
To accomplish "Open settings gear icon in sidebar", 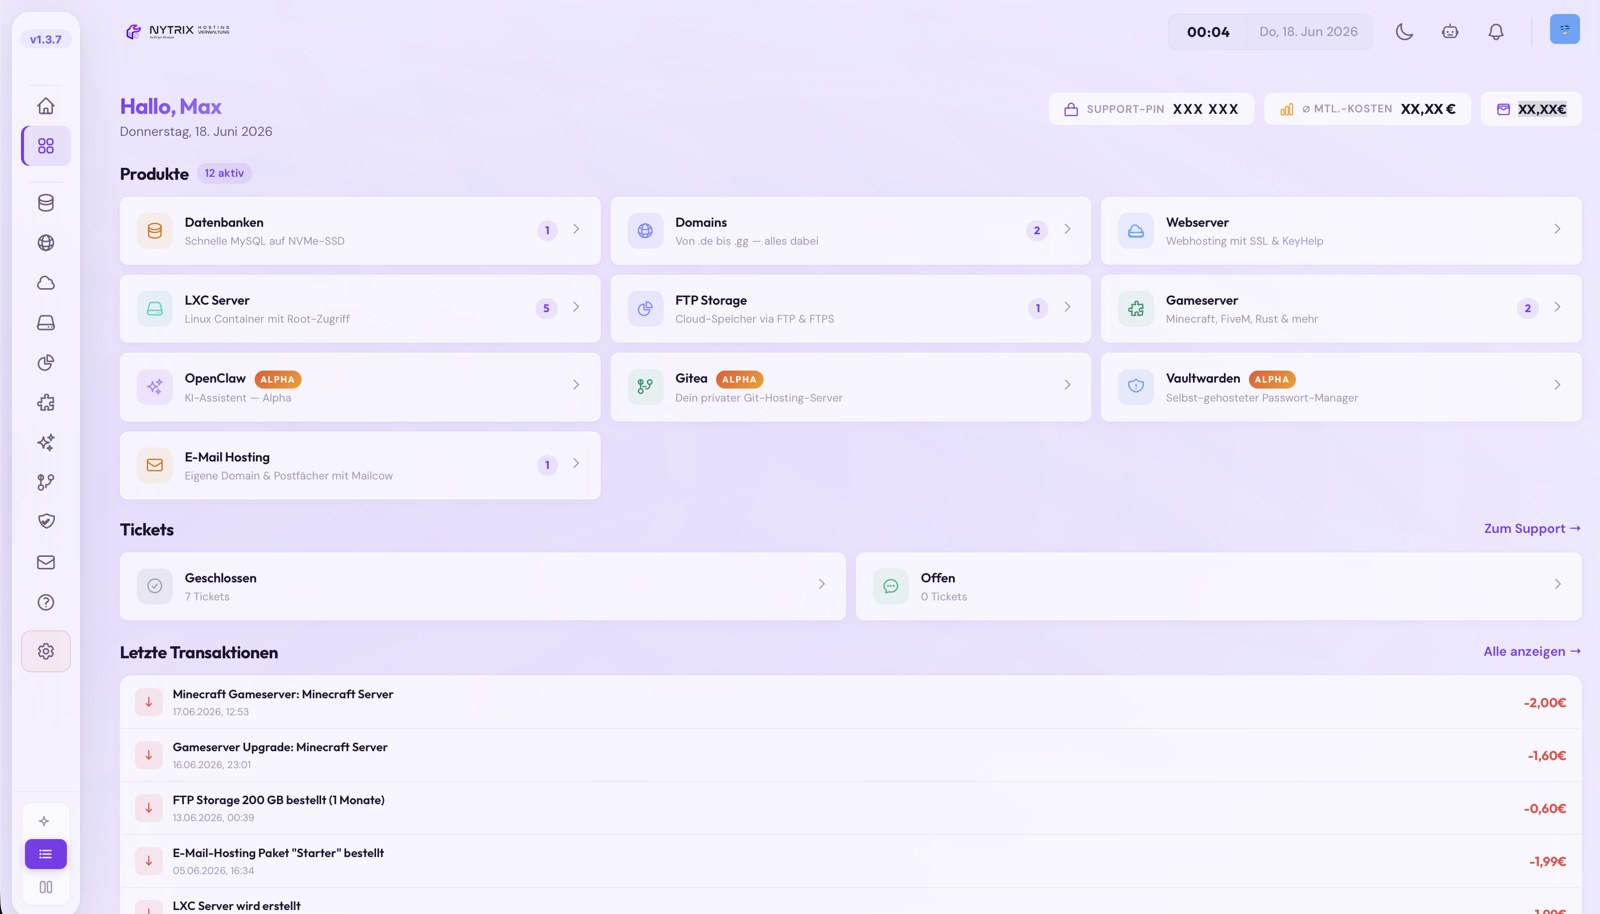I will (x=46, y=651).
